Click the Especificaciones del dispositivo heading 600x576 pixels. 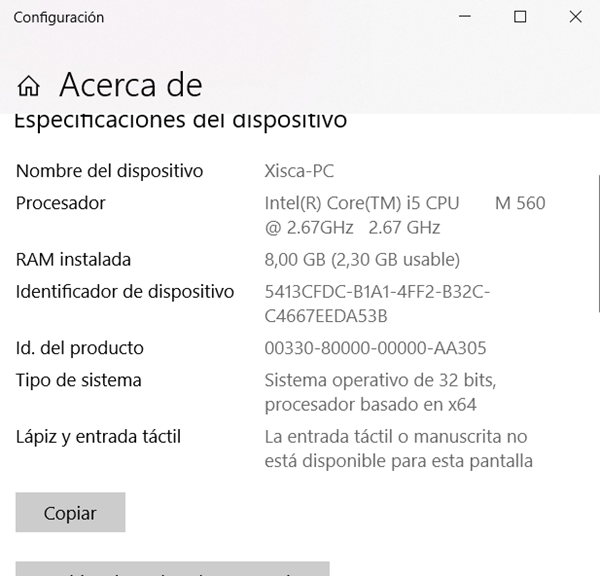pyautogui.click(x=180, y=121)
